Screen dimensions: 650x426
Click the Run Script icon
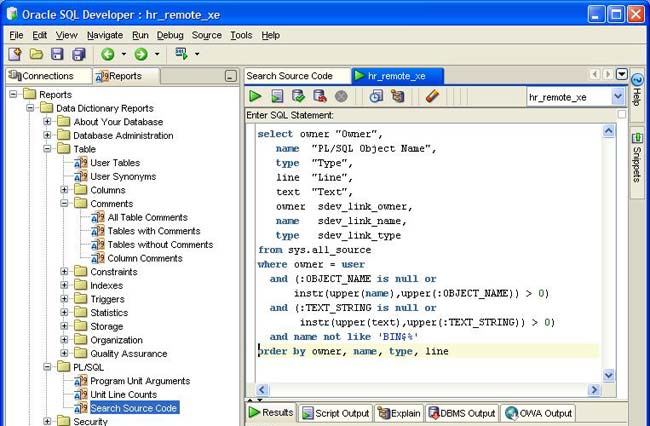coord(278,97)
